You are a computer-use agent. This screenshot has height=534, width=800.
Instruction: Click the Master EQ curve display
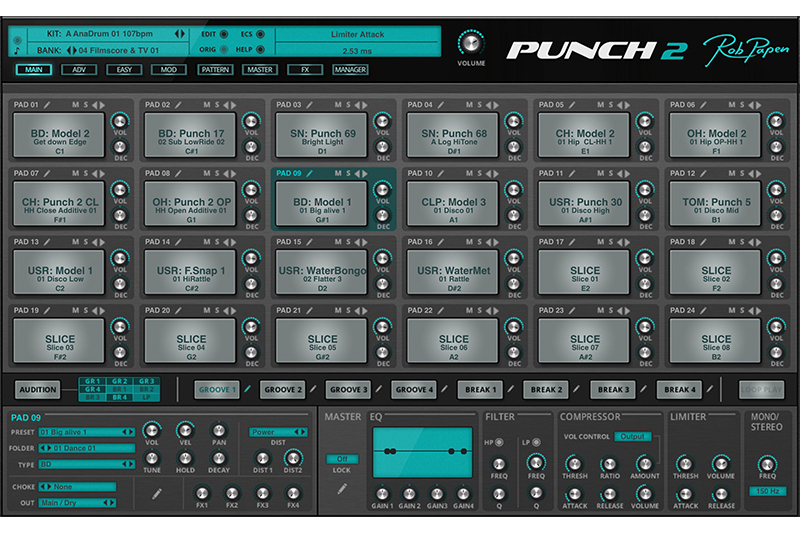point(422,452)
